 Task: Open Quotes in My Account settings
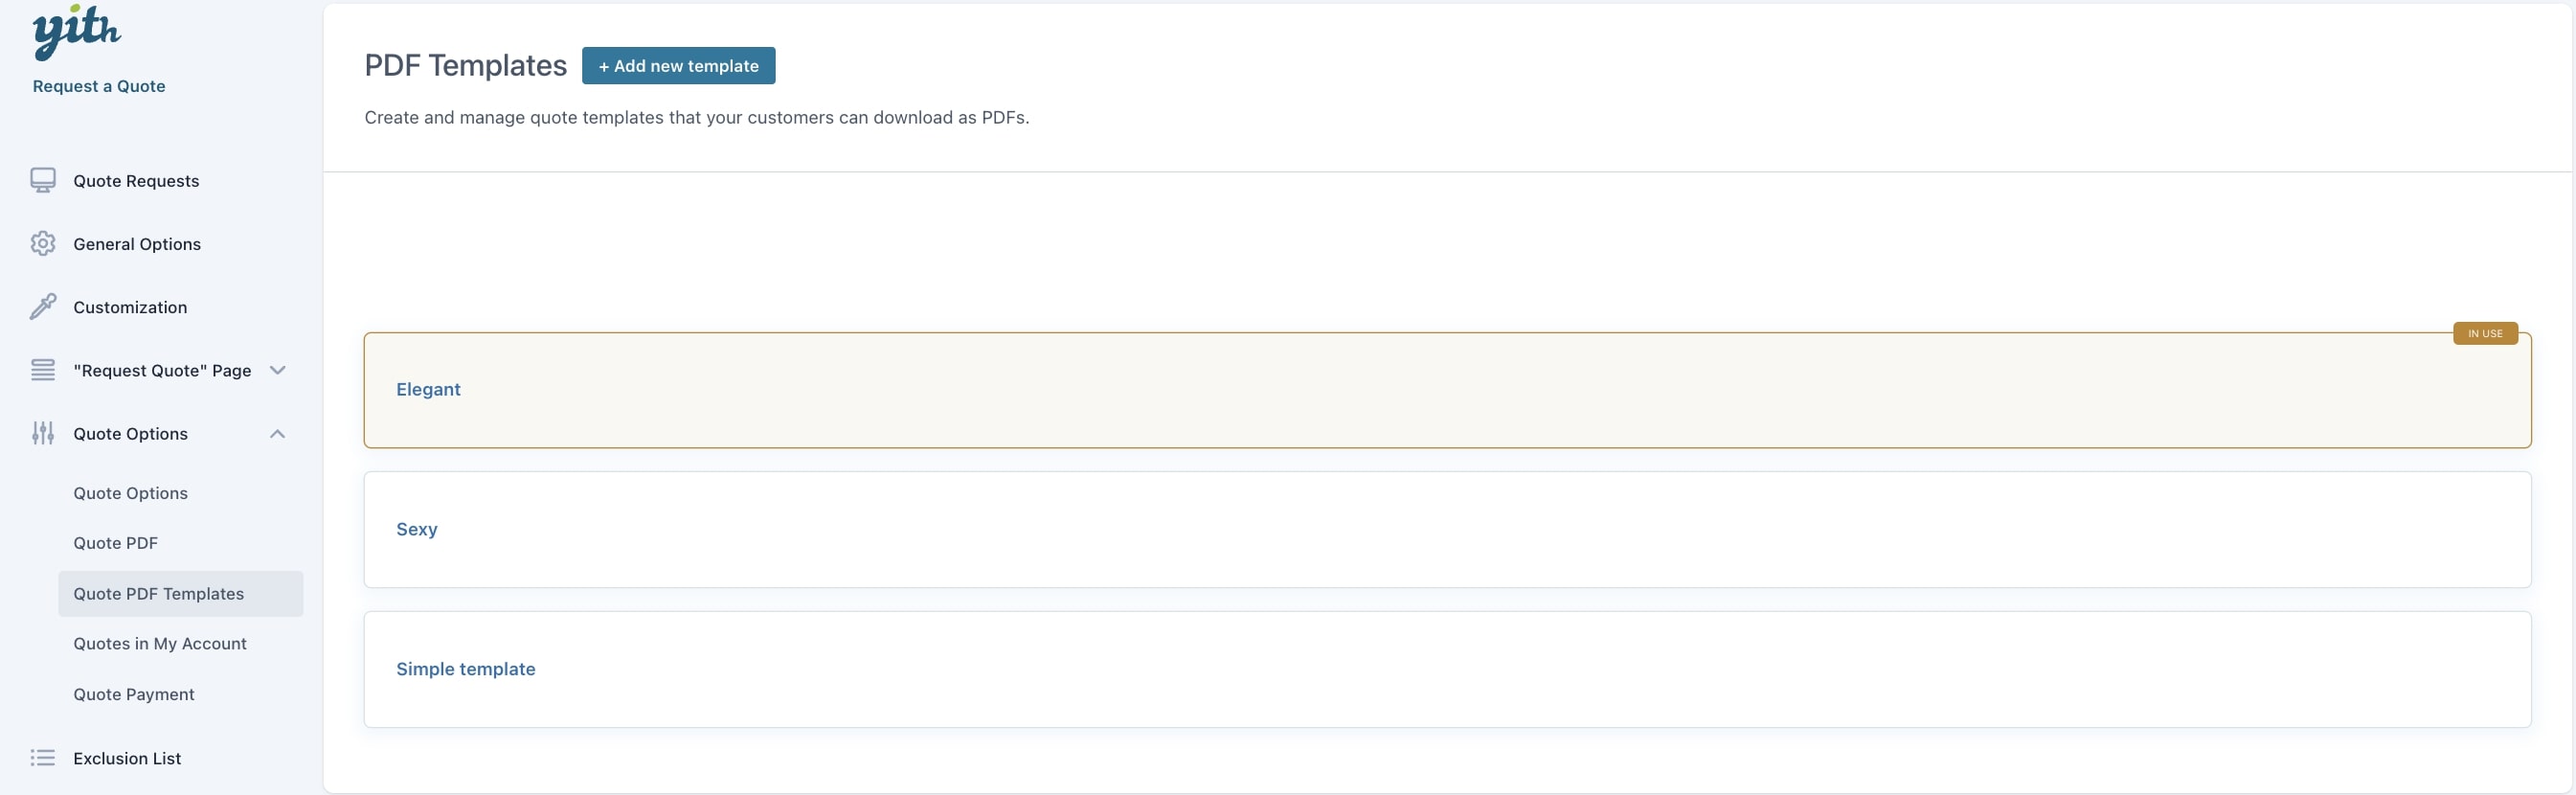coord(160,644)
